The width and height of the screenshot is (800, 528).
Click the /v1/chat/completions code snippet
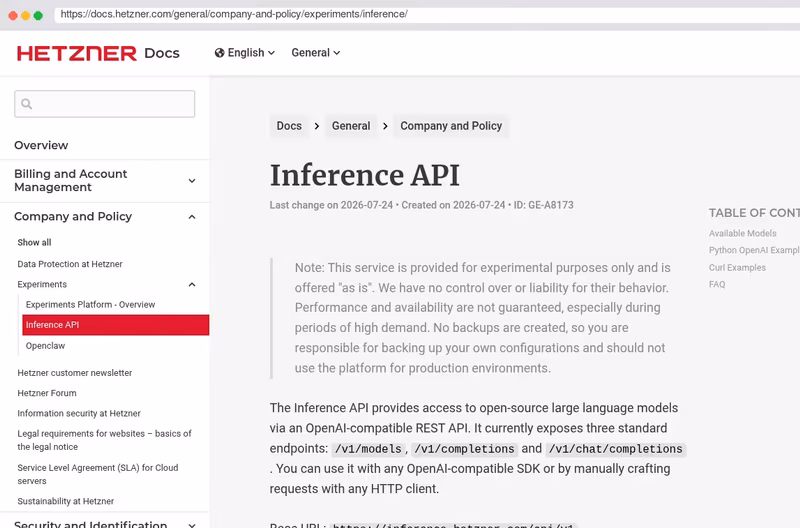(x=615, y=449)
